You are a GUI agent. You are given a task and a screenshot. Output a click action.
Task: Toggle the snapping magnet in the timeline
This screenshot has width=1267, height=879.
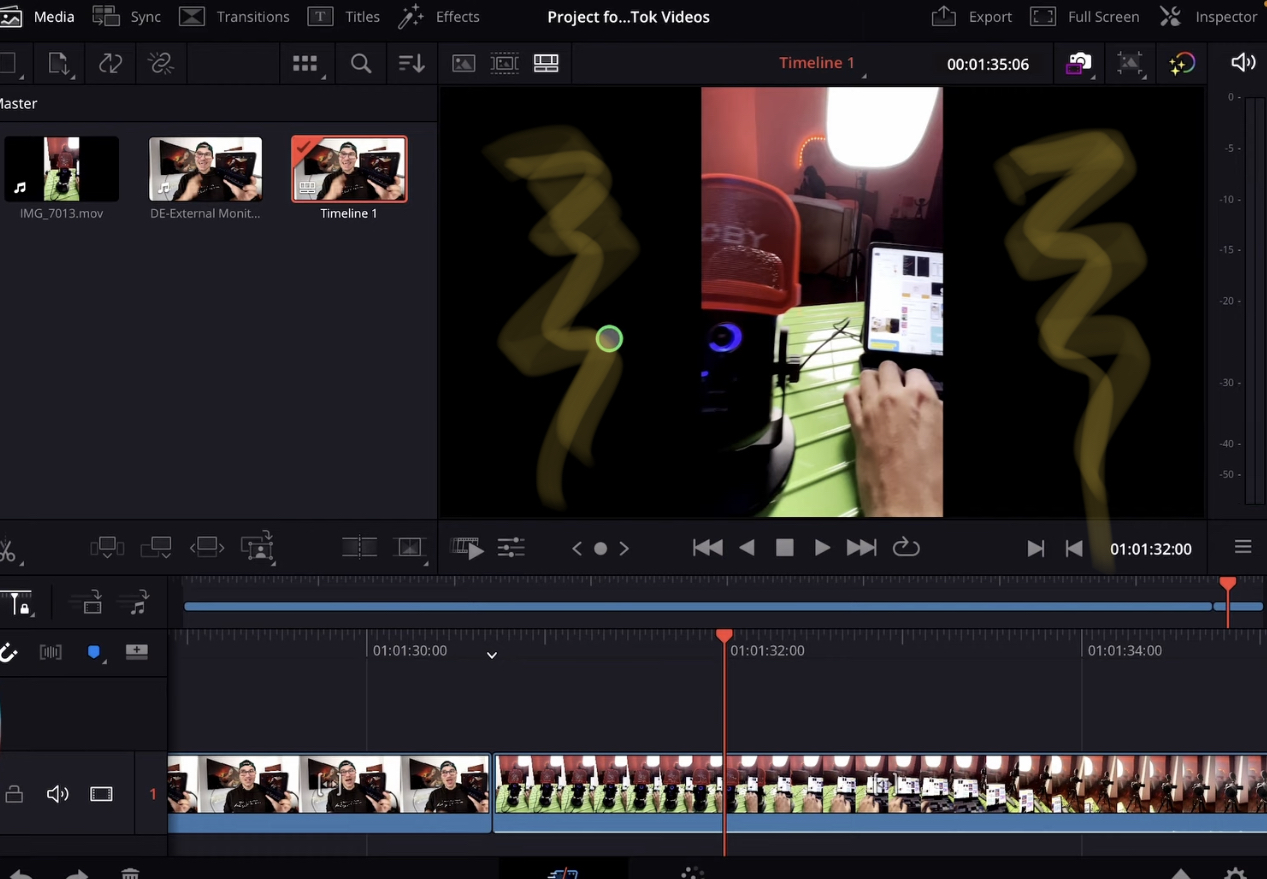10,652
